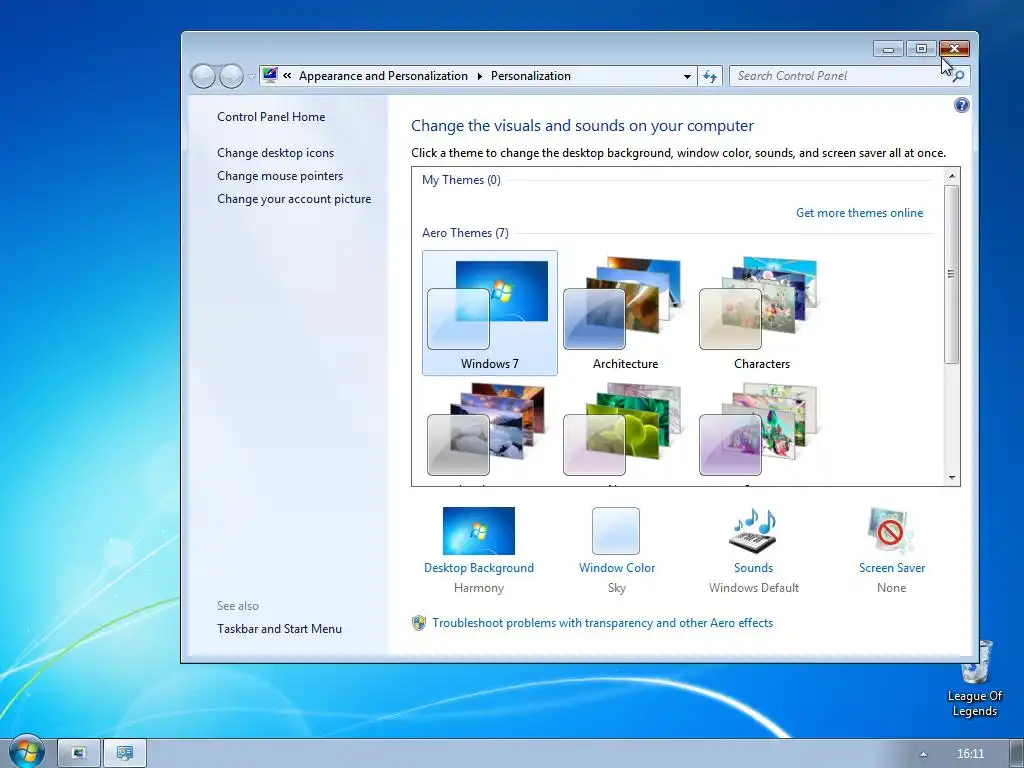Select the theme with green abstract wallpaper
Image resolution: width=1024 pixels, height=768 pixels.
(x=626, y=432)
